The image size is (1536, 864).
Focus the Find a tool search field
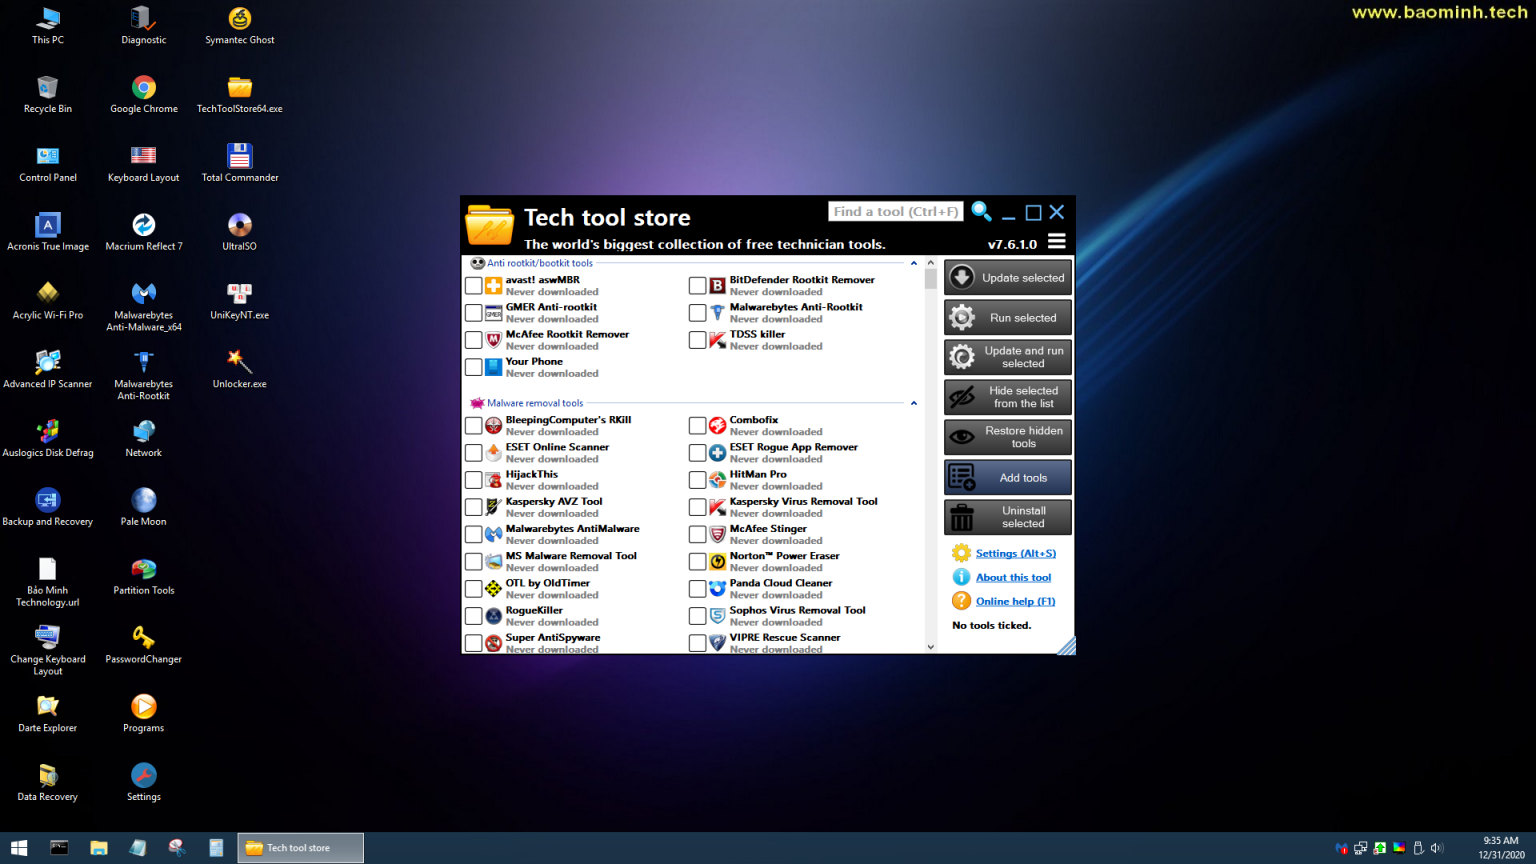point(896,211)
